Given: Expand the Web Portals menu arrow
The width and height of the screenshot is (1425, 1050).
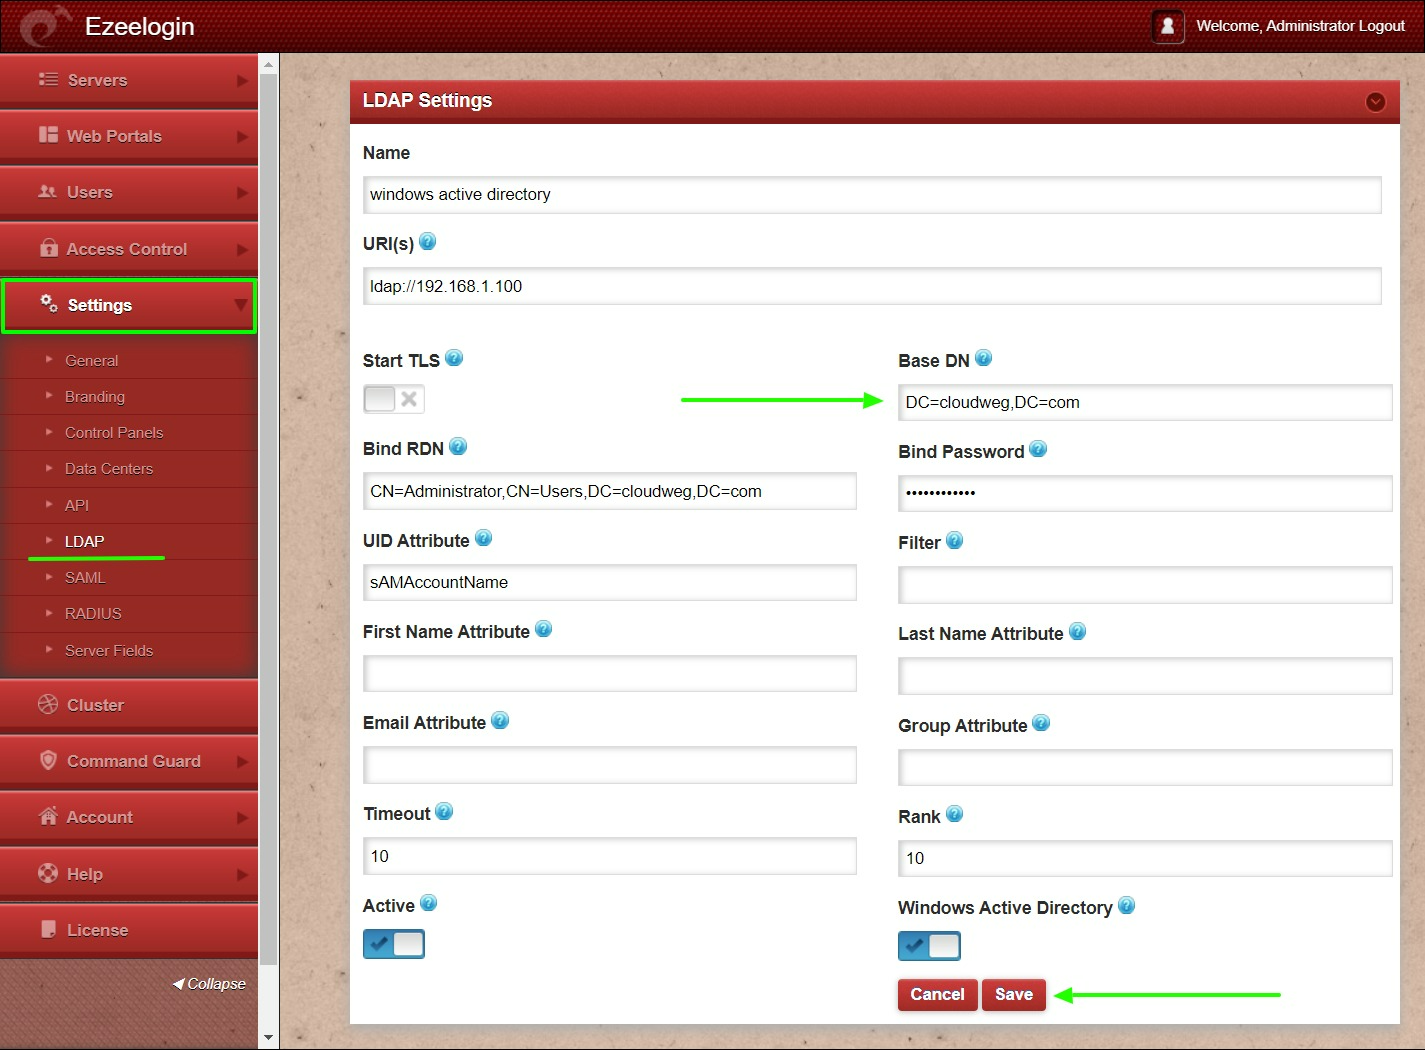Looking at the screenshot, I should 242,136.
